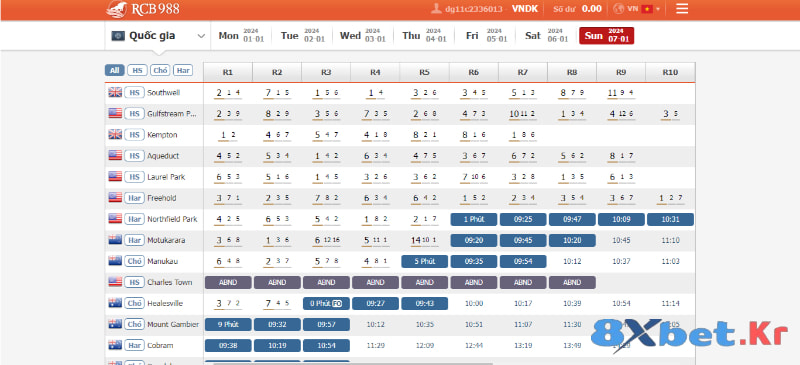Toggle the HS filter in header row
This screenshot has width=800, height=365.
[x=137, y=70]
